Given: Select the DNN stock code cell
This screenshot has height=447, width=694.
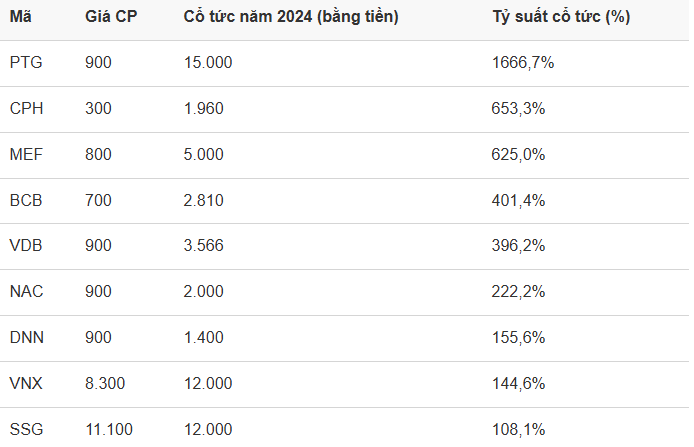Looking at the screenshot, I should 27,338.
